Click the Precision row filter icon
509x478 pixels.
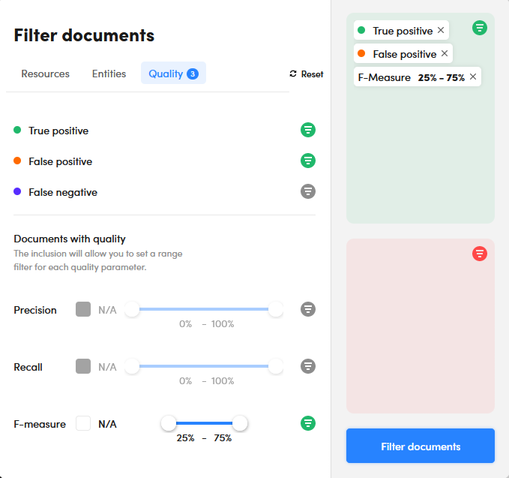(x=308, y=309)
